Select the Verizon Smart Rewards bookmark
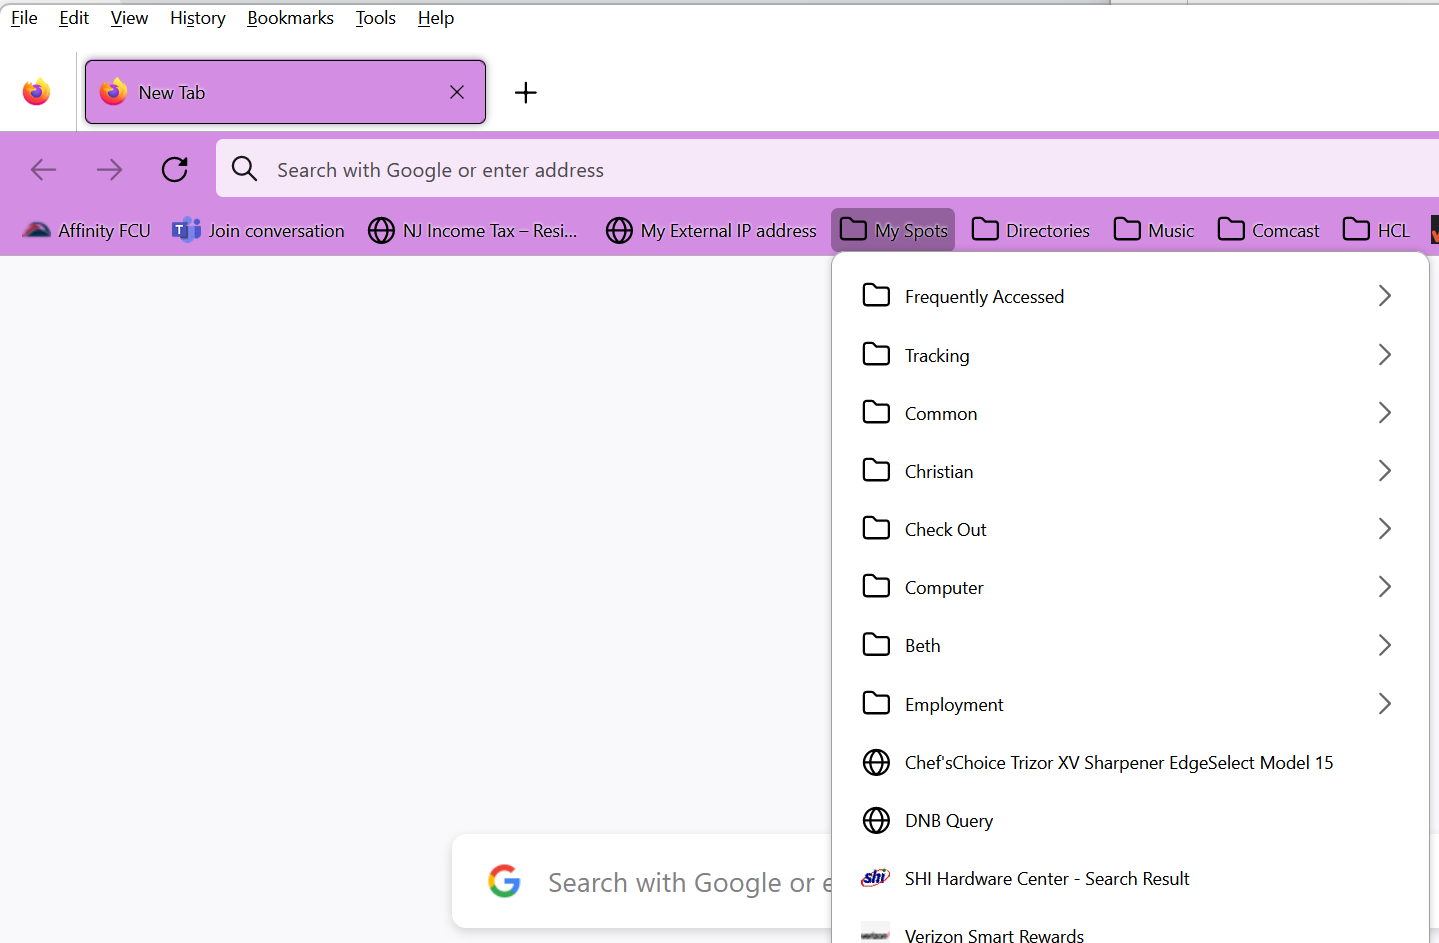 pyautogui.click(x=993, y=934)
